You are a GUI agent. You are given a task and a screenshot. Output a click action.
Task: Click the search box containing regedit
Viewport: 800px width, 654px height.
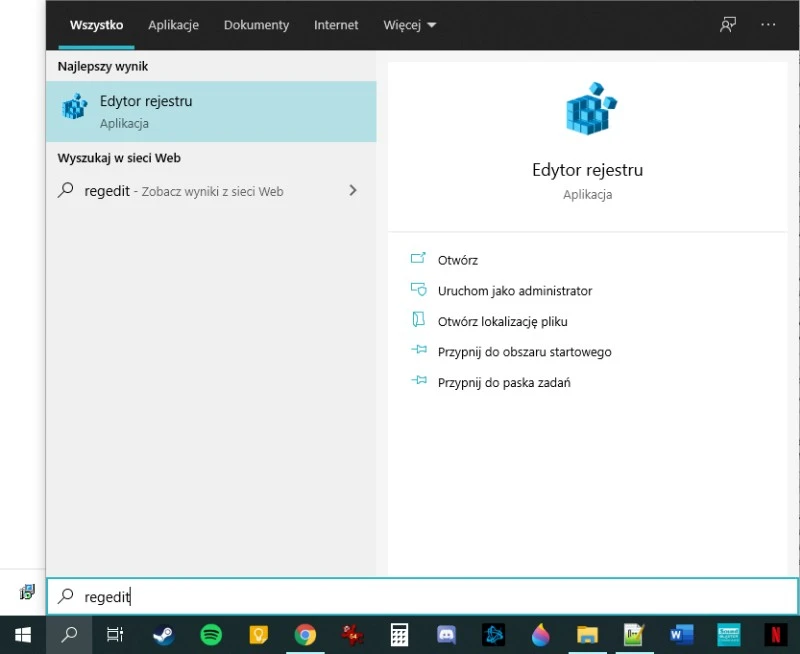(420, 597)
